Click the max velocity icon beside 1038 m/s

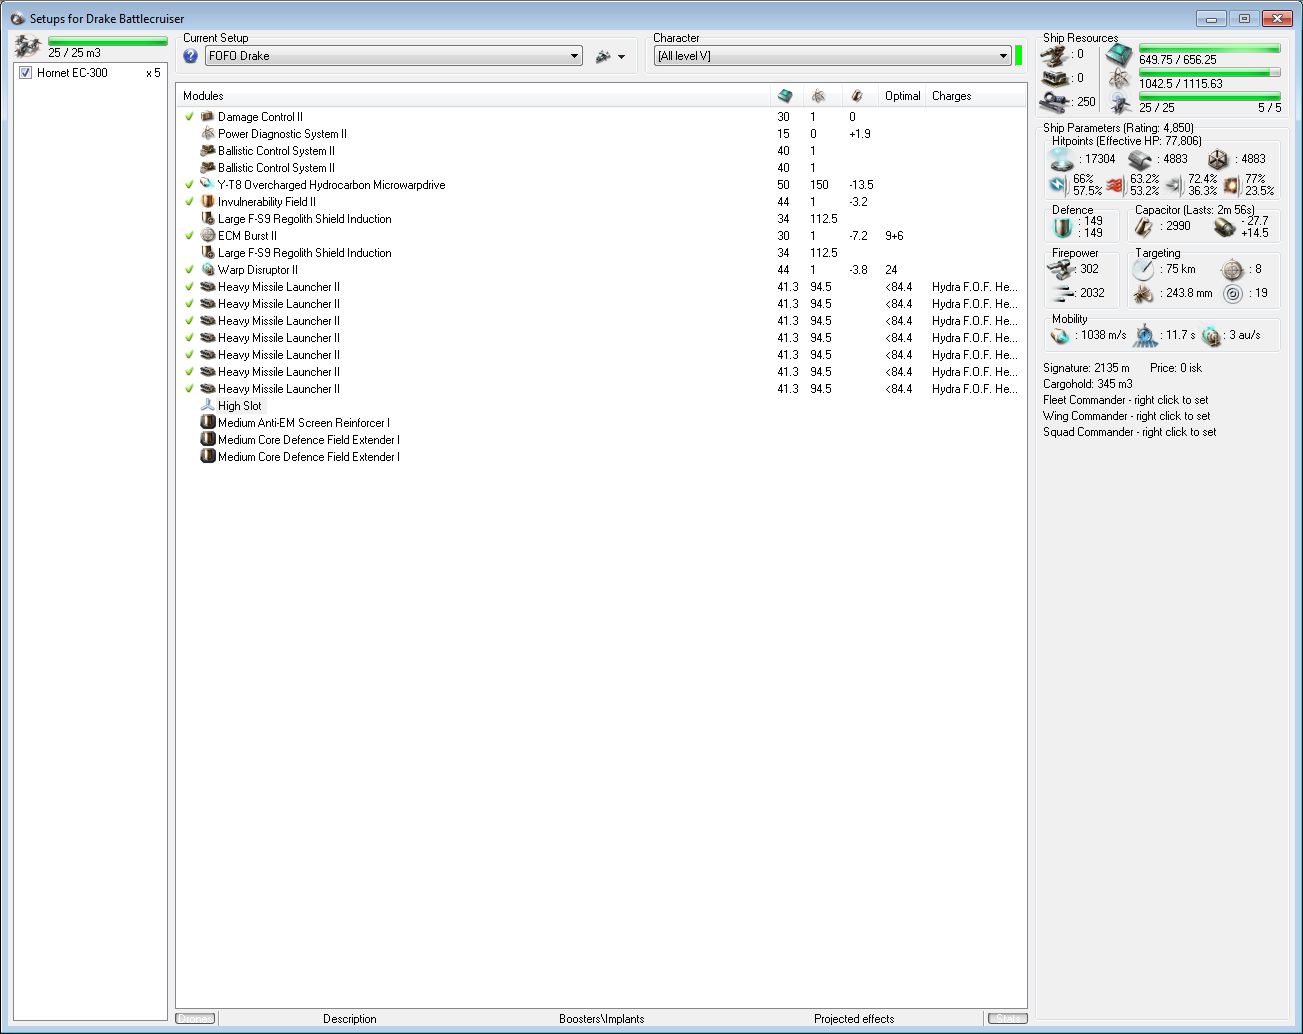pyautogui.click(x=1060, y=336)
